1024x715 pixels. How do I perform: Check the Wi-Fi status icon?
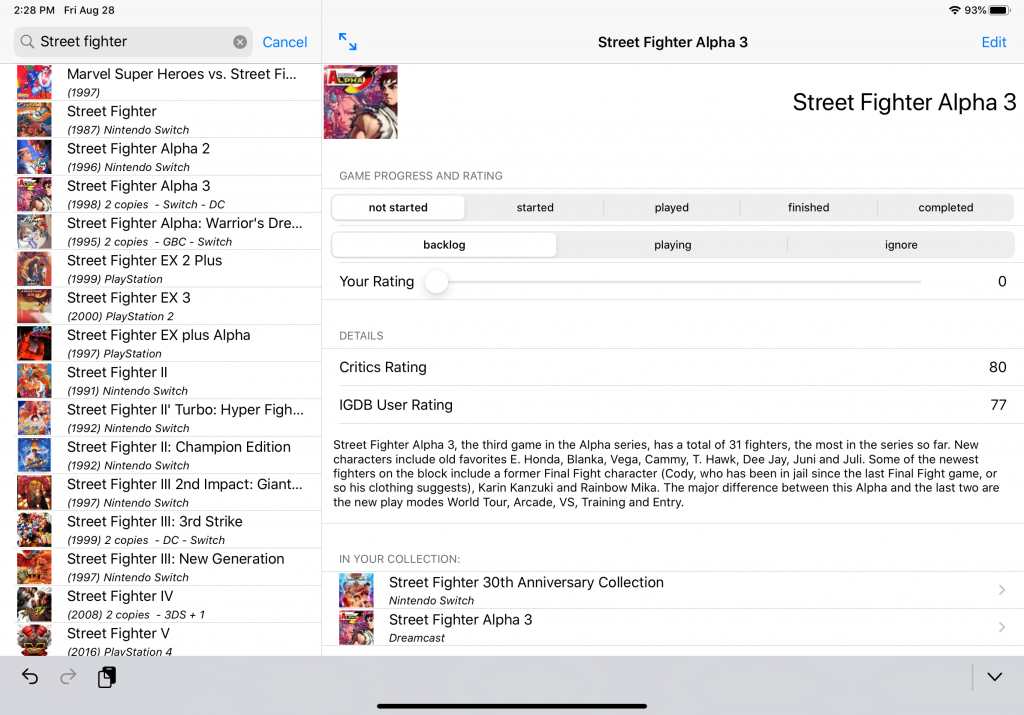(x=955, y=10)
